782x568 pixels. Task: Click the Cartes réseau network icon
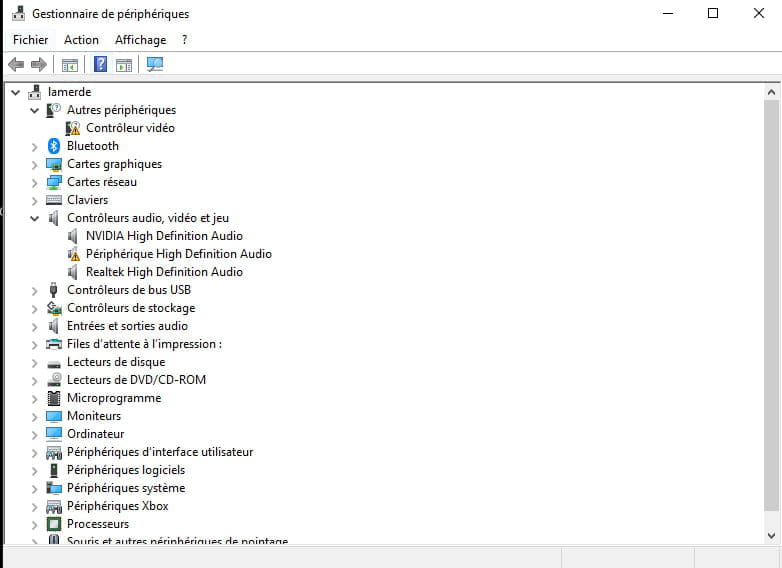coord(54,182)
